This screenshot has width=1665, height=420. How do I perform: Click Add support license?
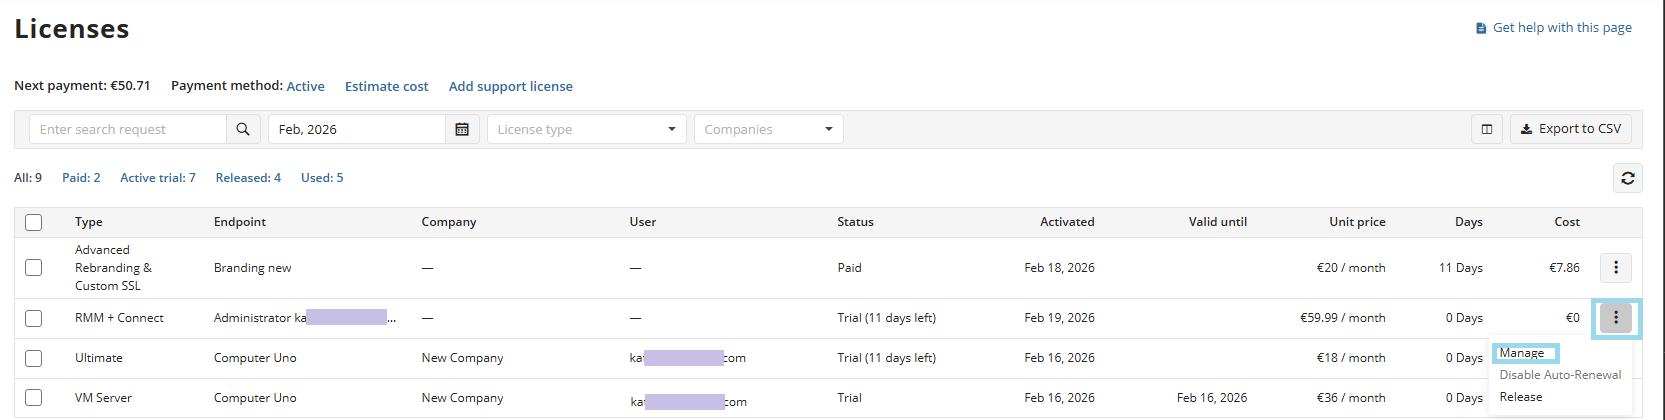click(x=510, y=87)
